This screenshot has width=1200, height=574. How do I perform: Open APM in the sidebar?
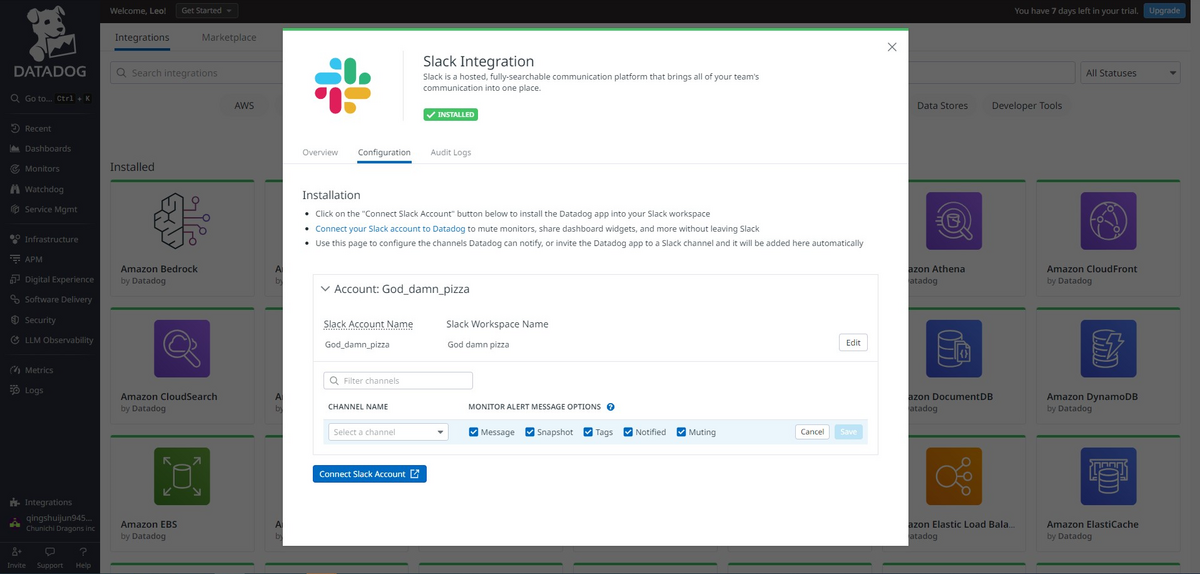(x=33, y=260)
